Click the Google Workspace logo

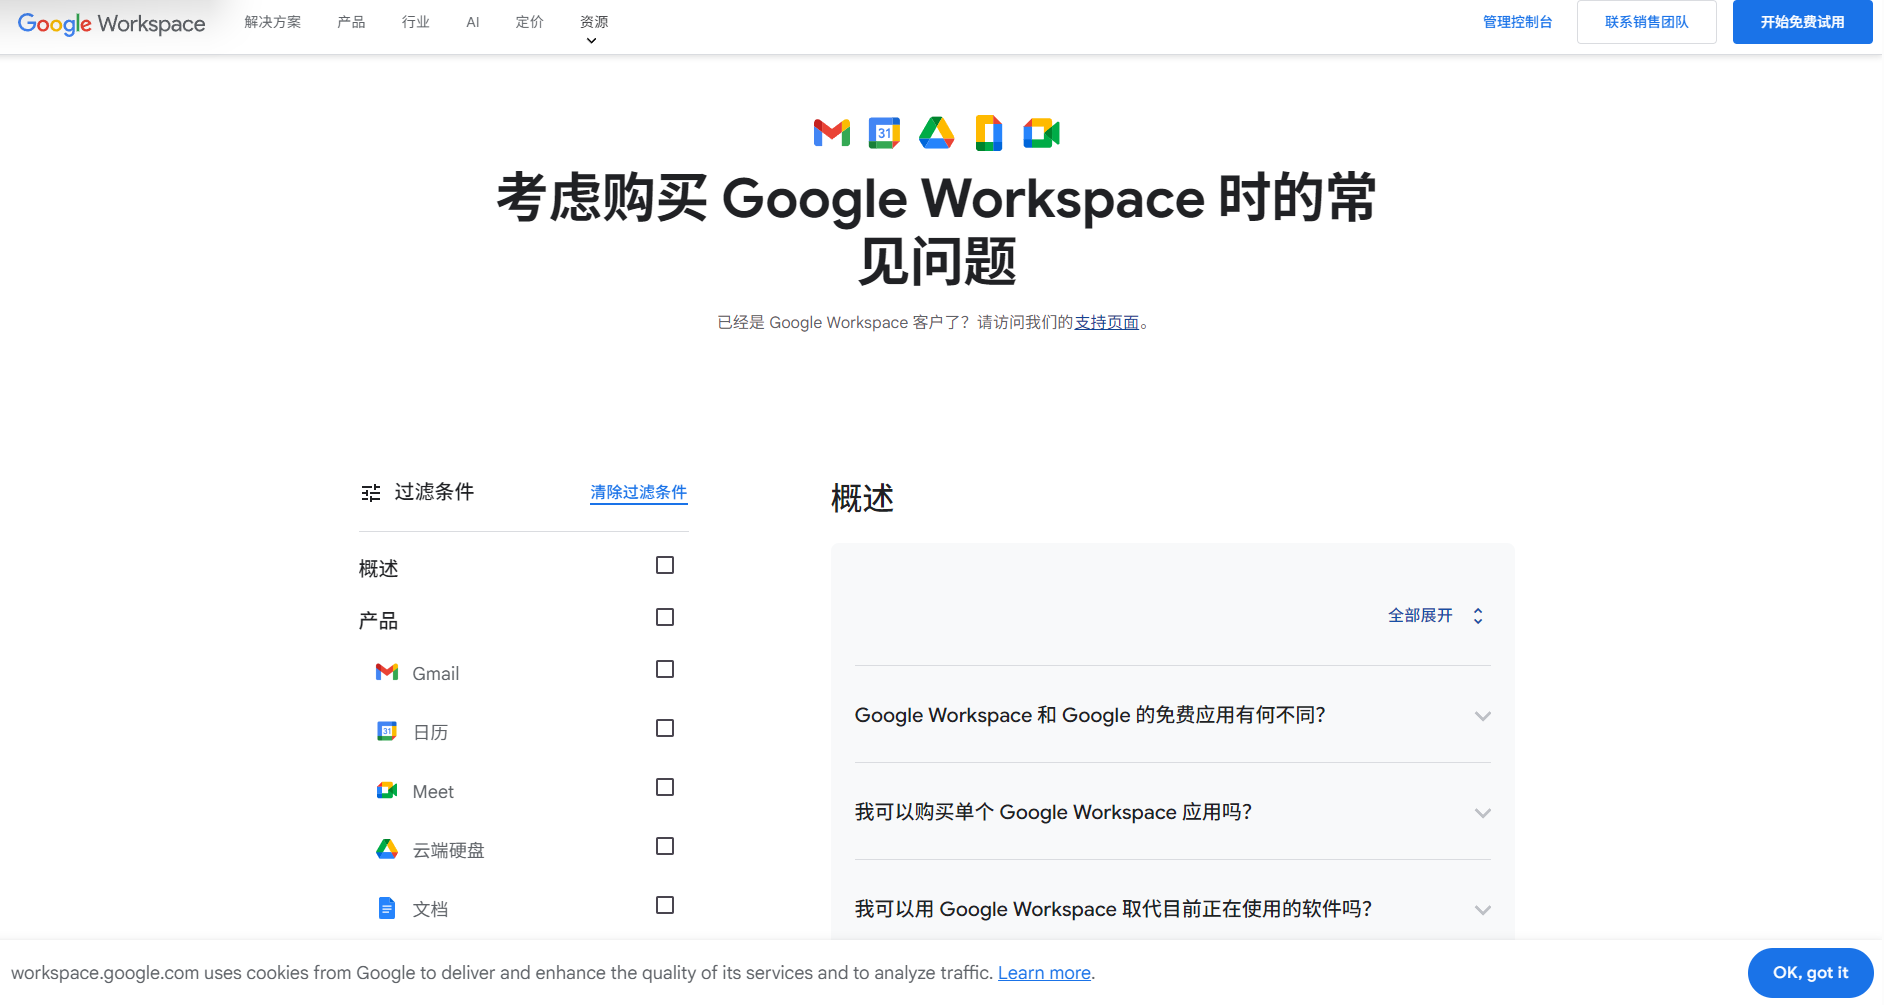tap(111, 23)
